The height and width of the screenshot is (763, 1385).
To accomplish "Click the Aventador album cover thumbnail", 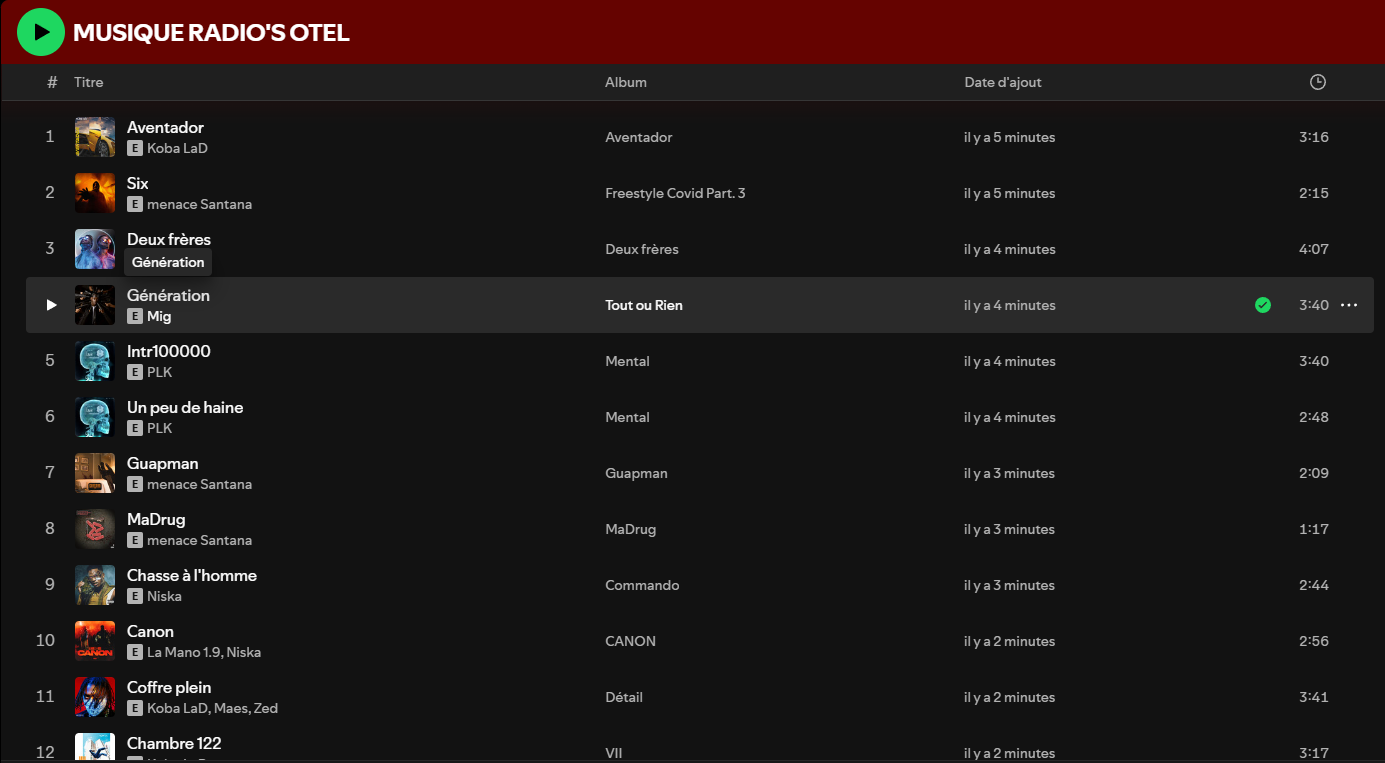I will click(95, 137).
